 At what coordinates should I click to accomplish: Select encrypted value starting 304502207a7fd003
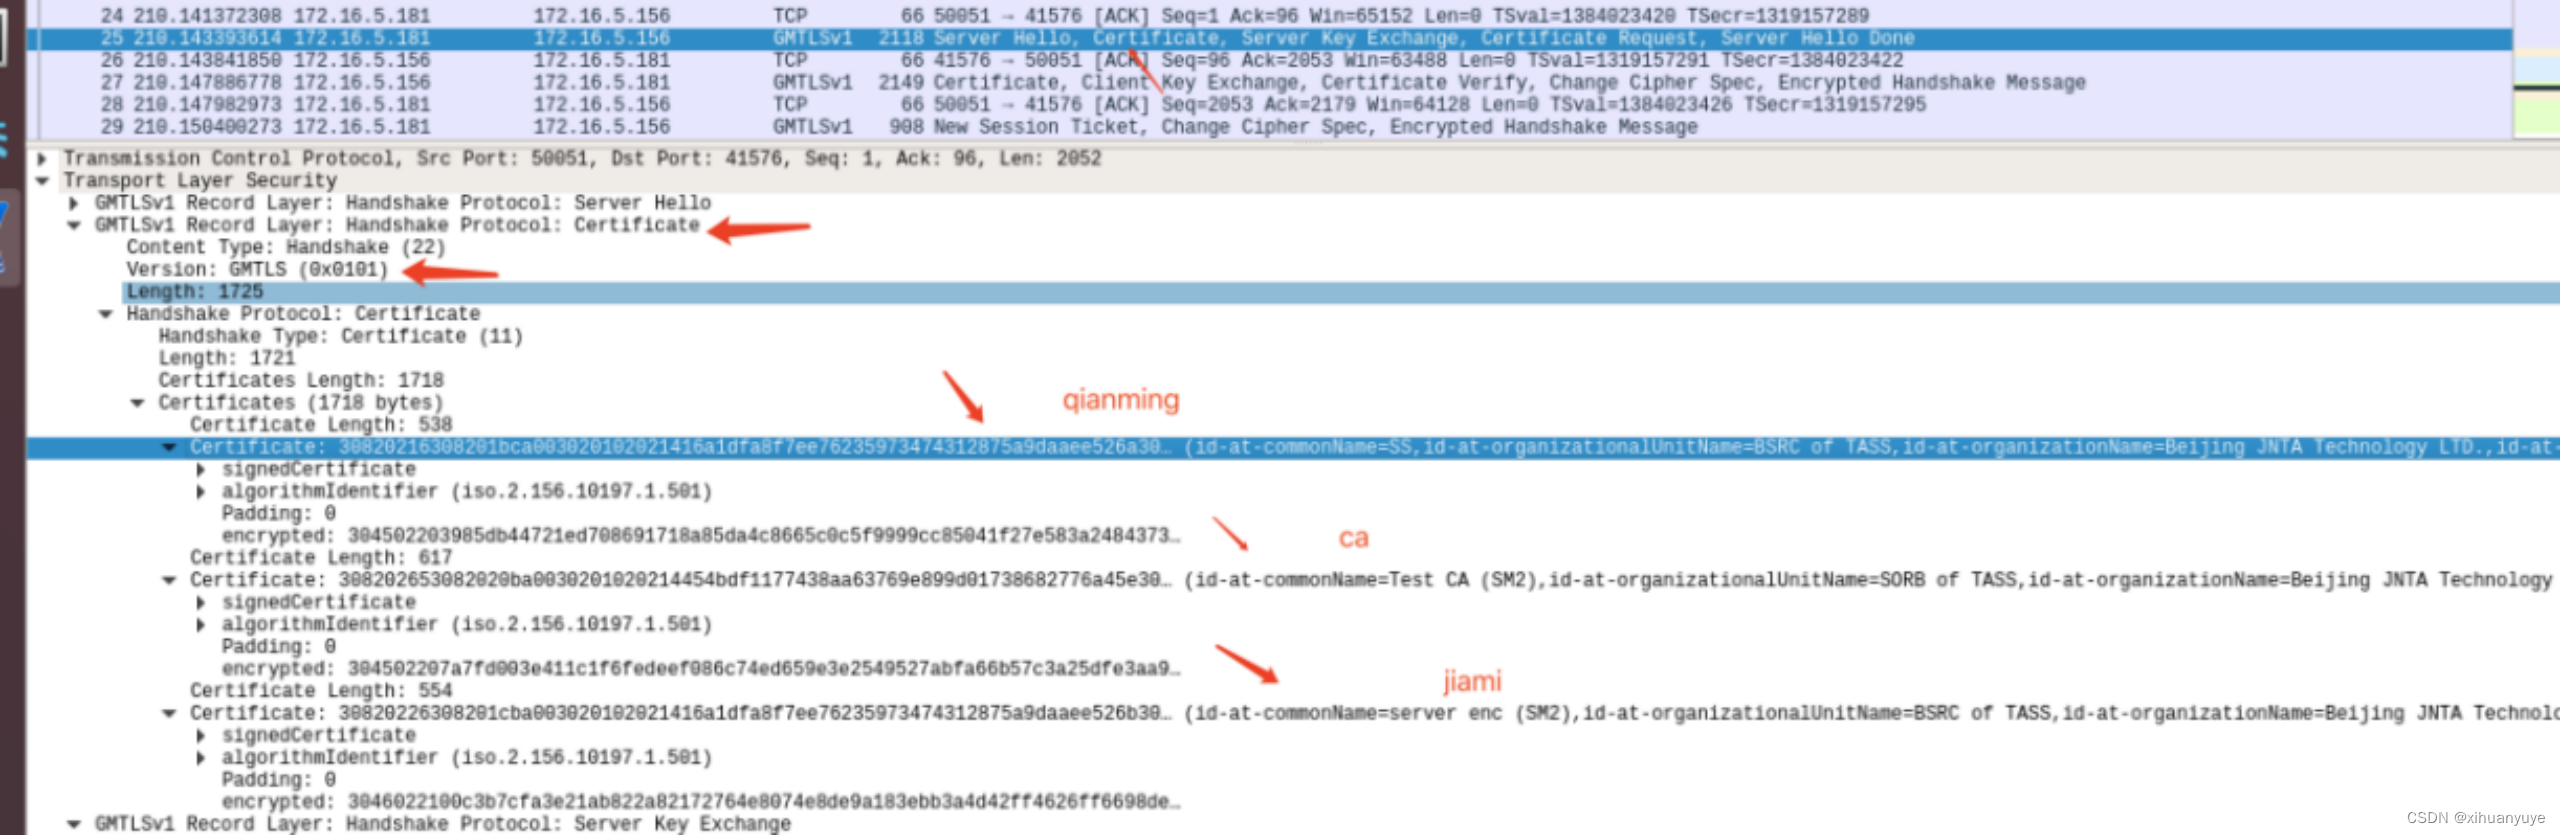click(701, 669)
